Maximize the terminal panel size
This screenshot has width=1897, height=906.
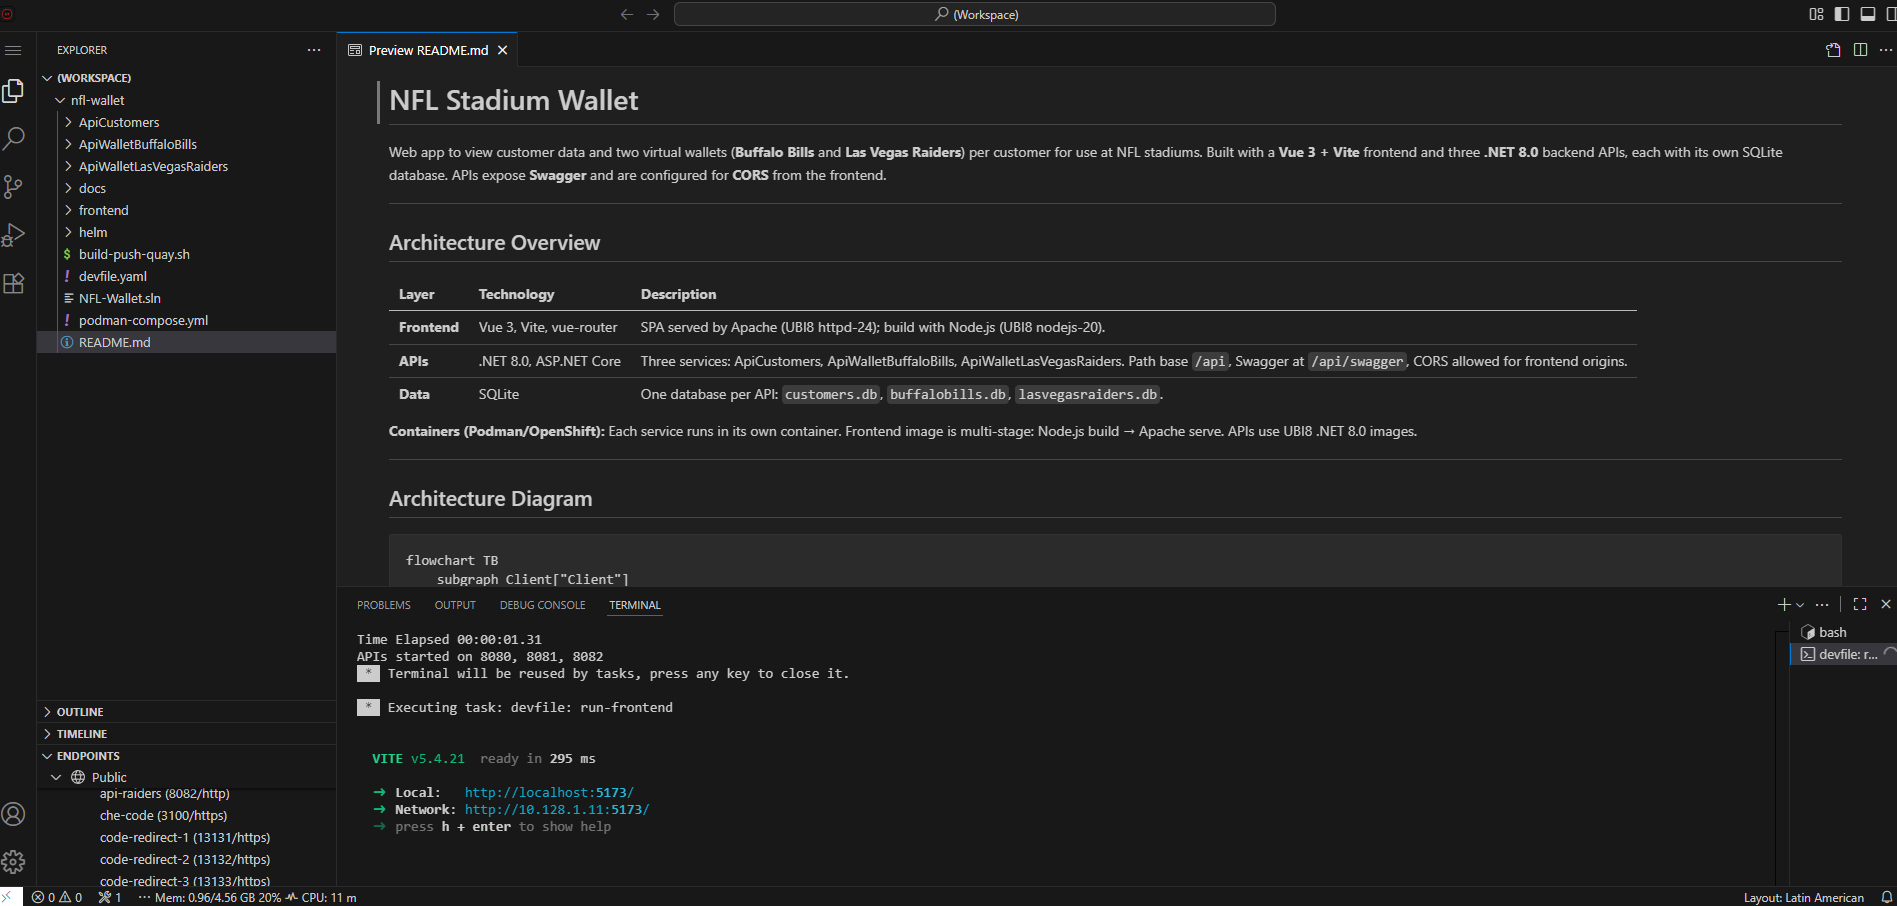[1860, 604]
